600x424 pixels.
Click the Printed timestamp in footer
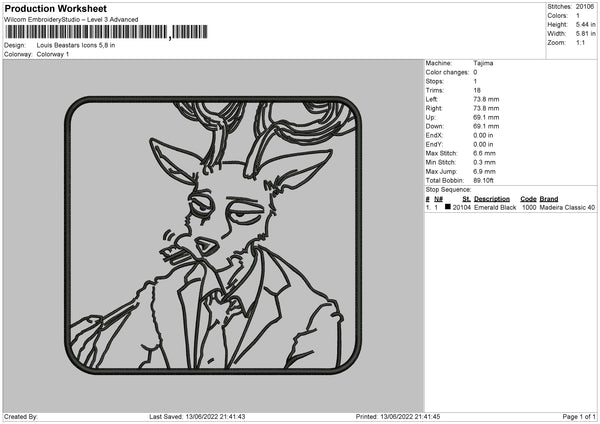(x=398, y=417)
